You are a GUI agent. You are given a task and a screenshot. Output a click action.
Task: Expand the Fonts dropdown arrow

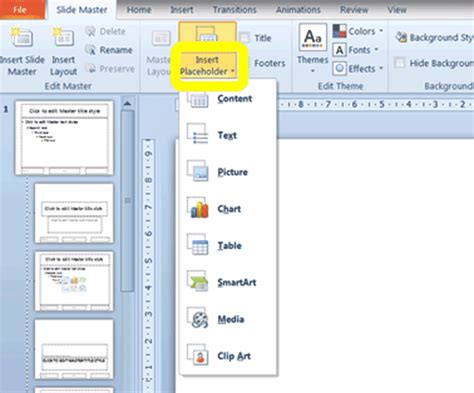coord(376,50)
